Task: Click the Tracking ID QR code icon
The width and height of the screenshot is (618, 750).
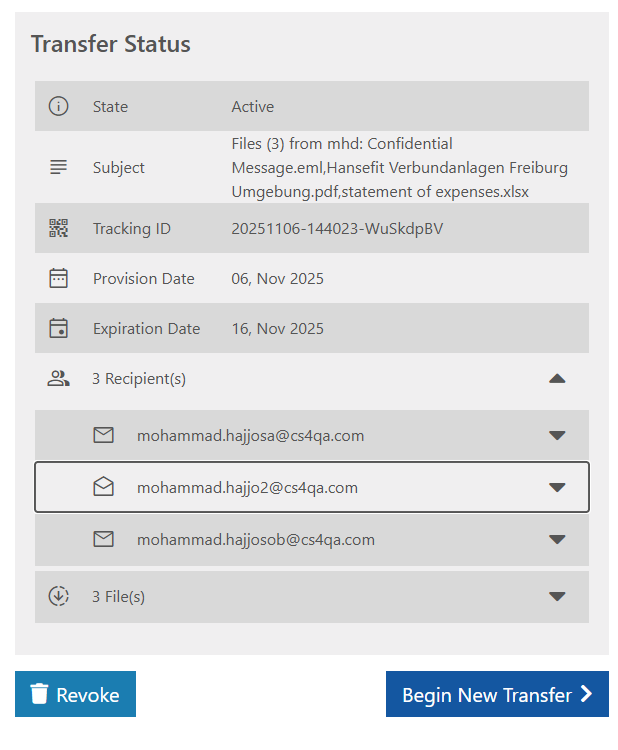Action: pyautogui.click(x=59, y=229)
